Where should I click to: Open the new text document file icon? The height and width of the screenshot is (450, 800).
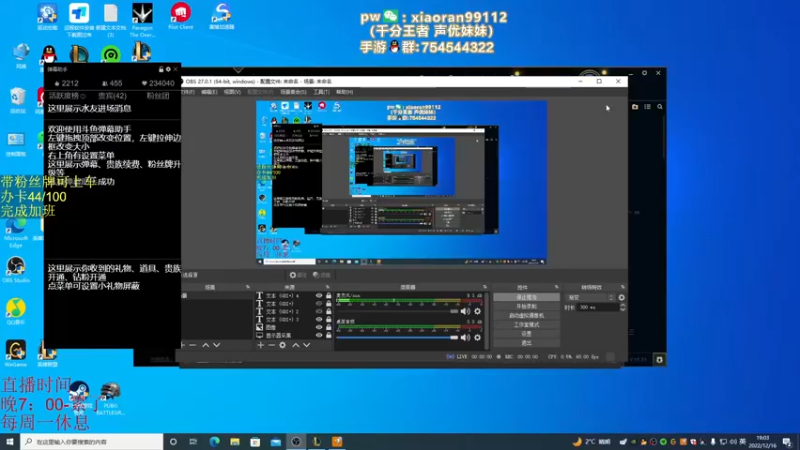(x=111, y=20)
